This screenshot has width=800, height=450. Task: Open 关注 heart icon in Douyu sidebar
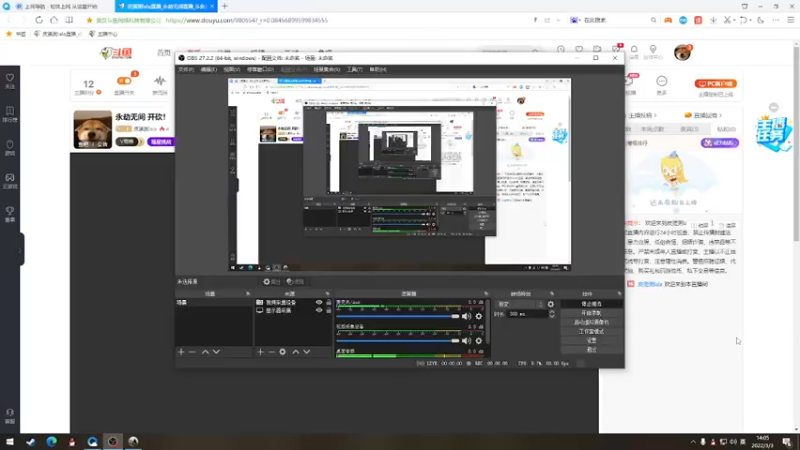click(x=10, y=81)
